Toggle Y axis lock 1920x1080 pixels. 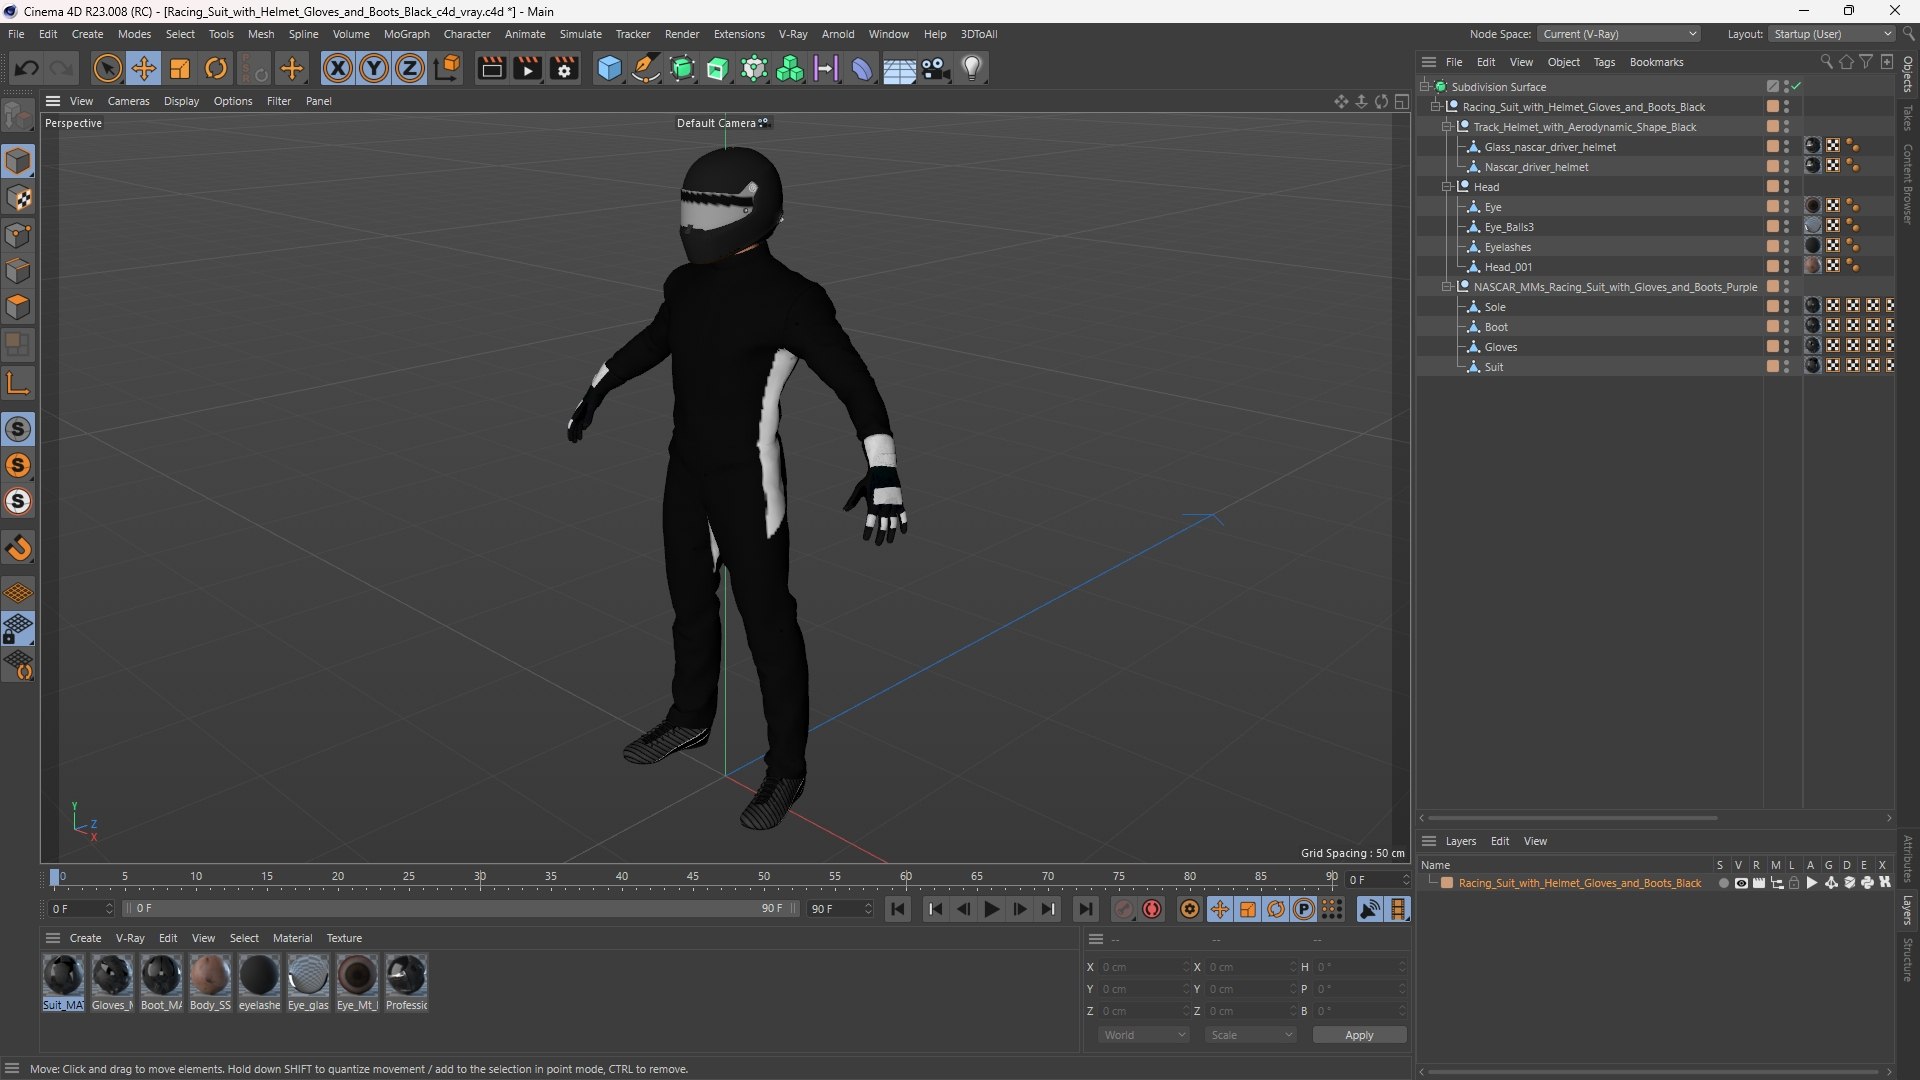click(x=374, y=68)
